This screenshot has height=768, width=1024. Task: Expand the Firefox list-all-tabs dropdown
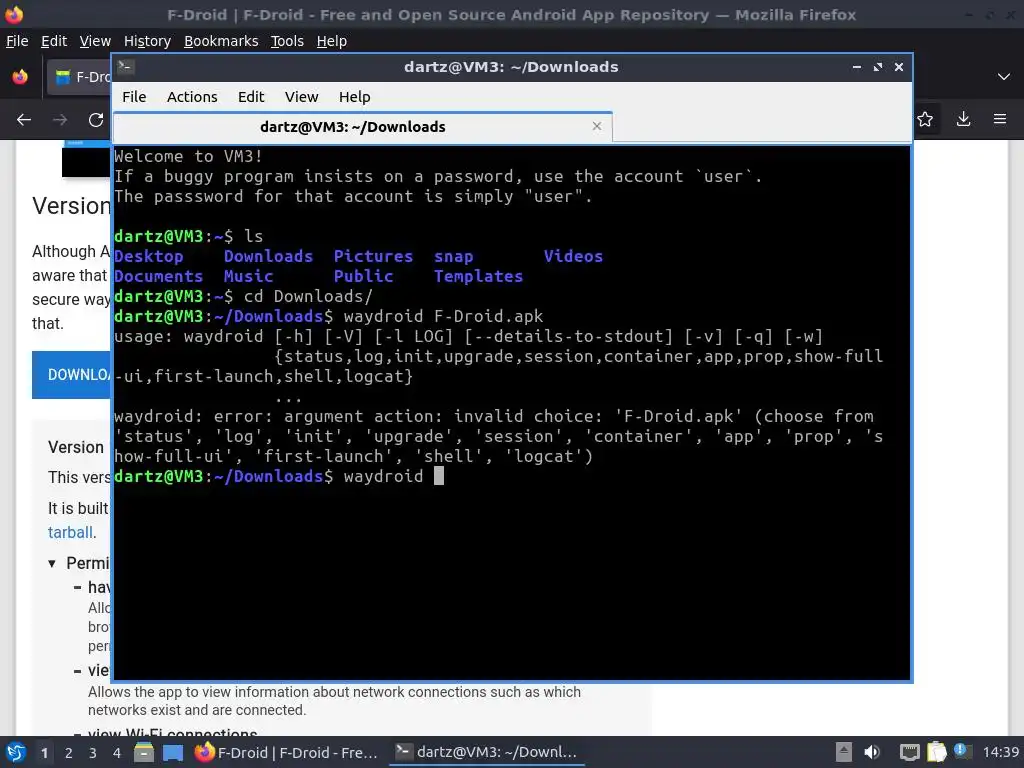point(1004,77)
